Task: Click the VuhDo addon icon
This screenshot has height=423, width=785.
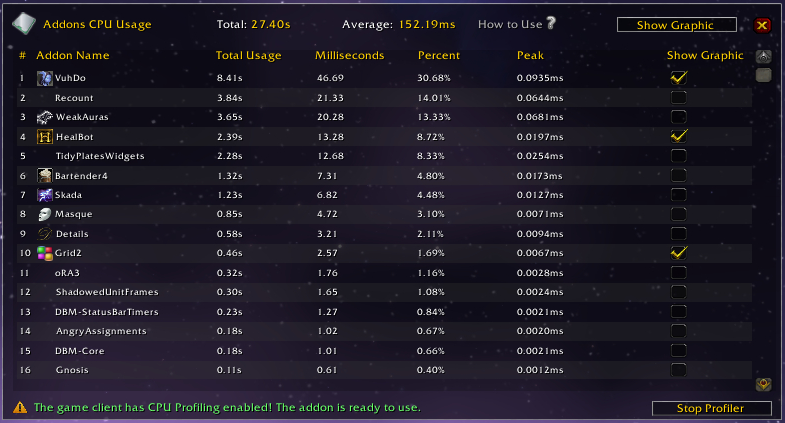Action: point(44,78)
